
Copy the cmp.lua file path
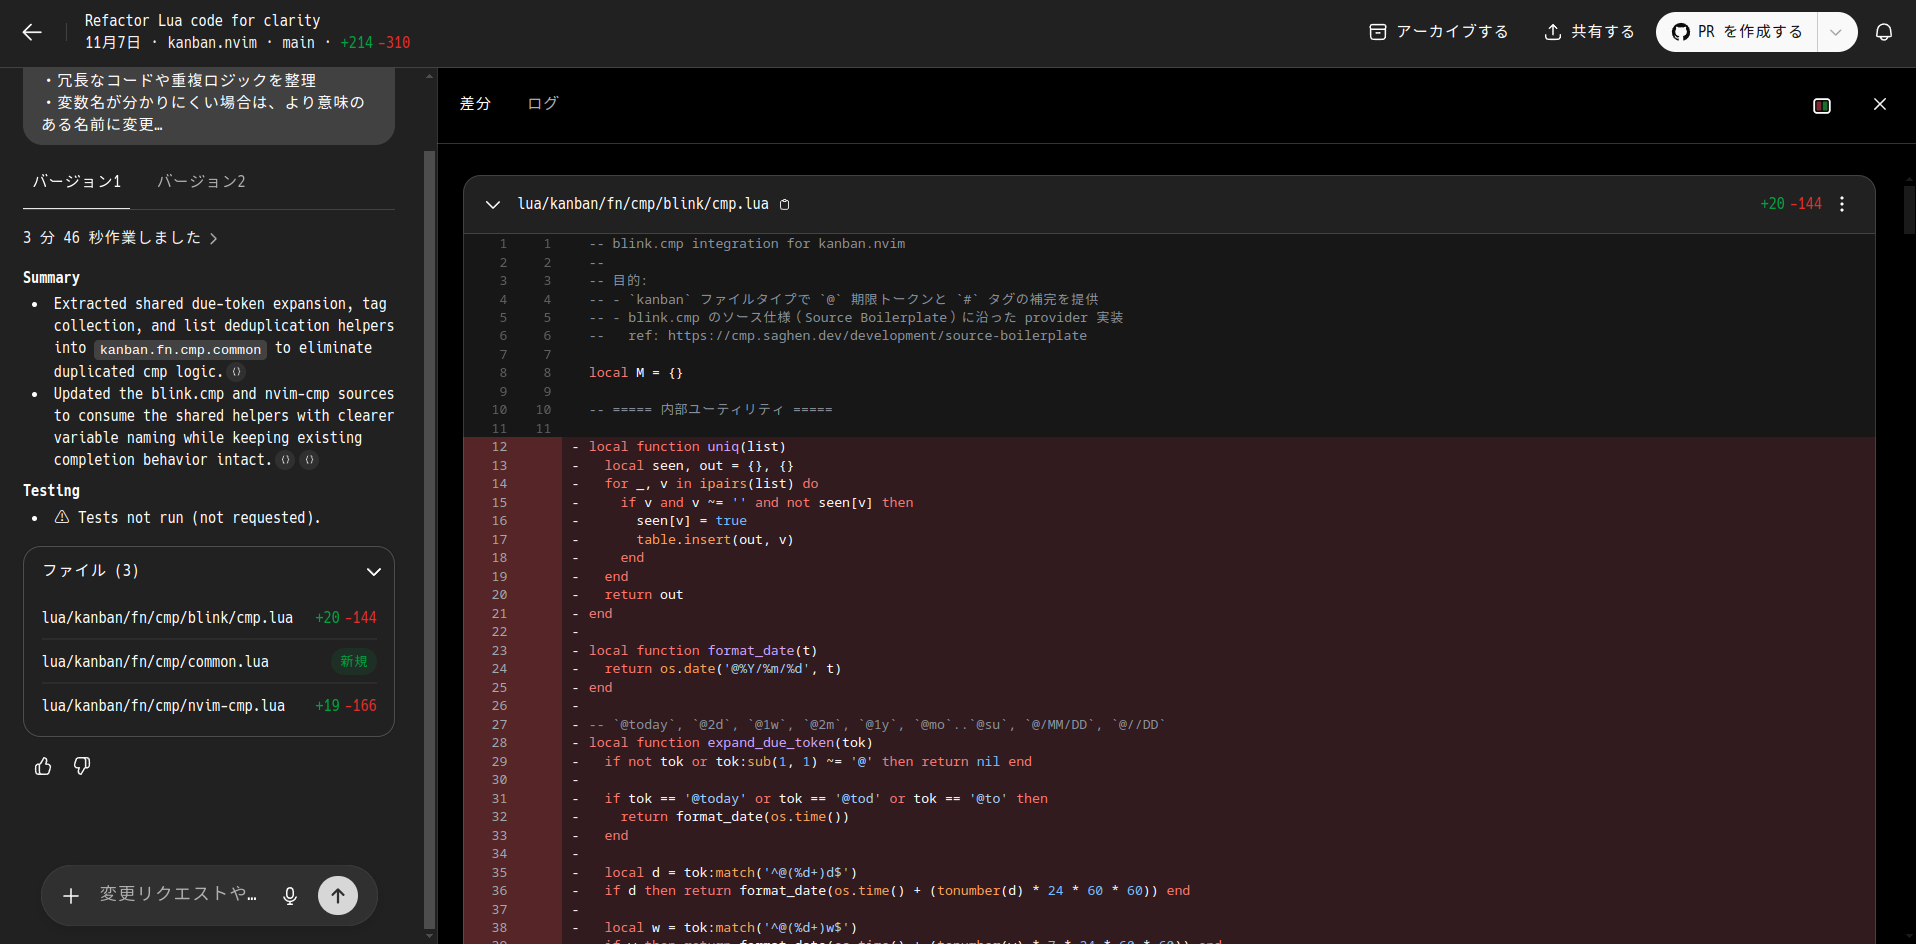pyautogui.click(x=785, y=204)
